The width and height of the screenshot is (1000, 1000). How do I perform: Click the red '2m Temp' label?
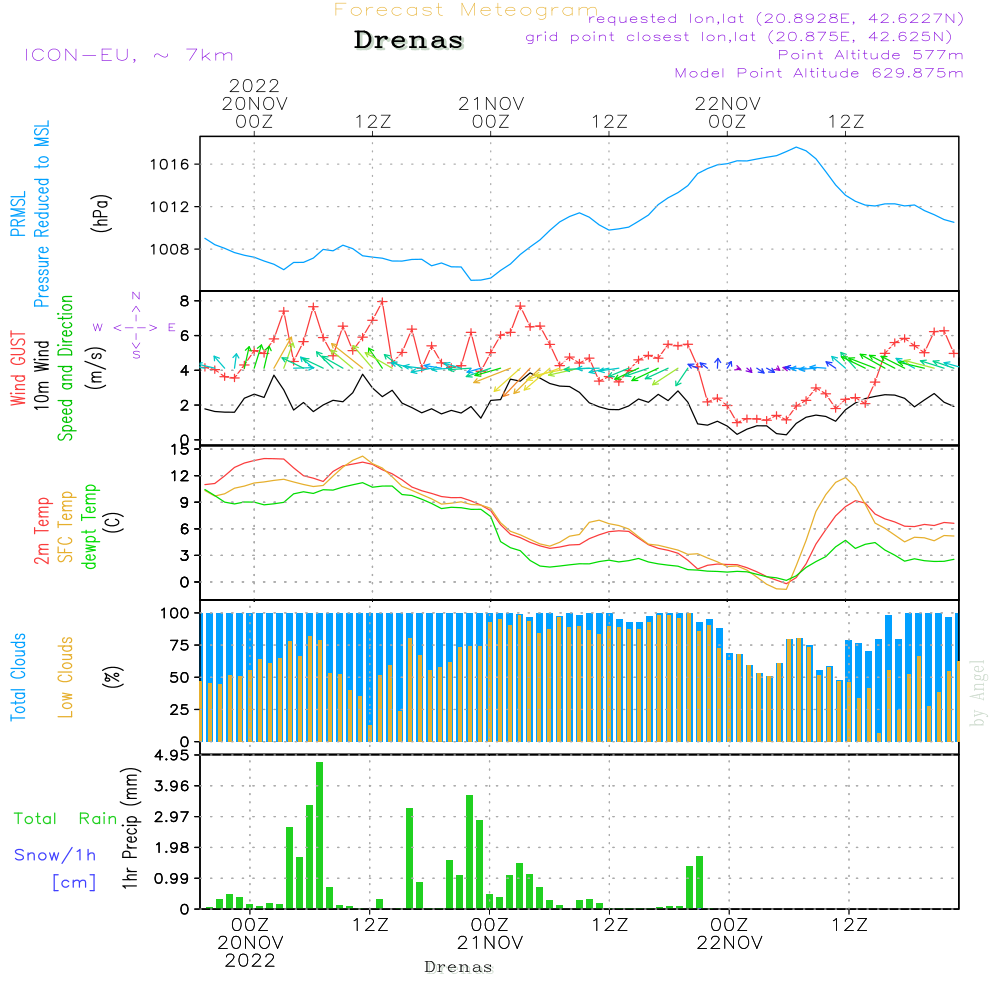[x=41, y=531]
